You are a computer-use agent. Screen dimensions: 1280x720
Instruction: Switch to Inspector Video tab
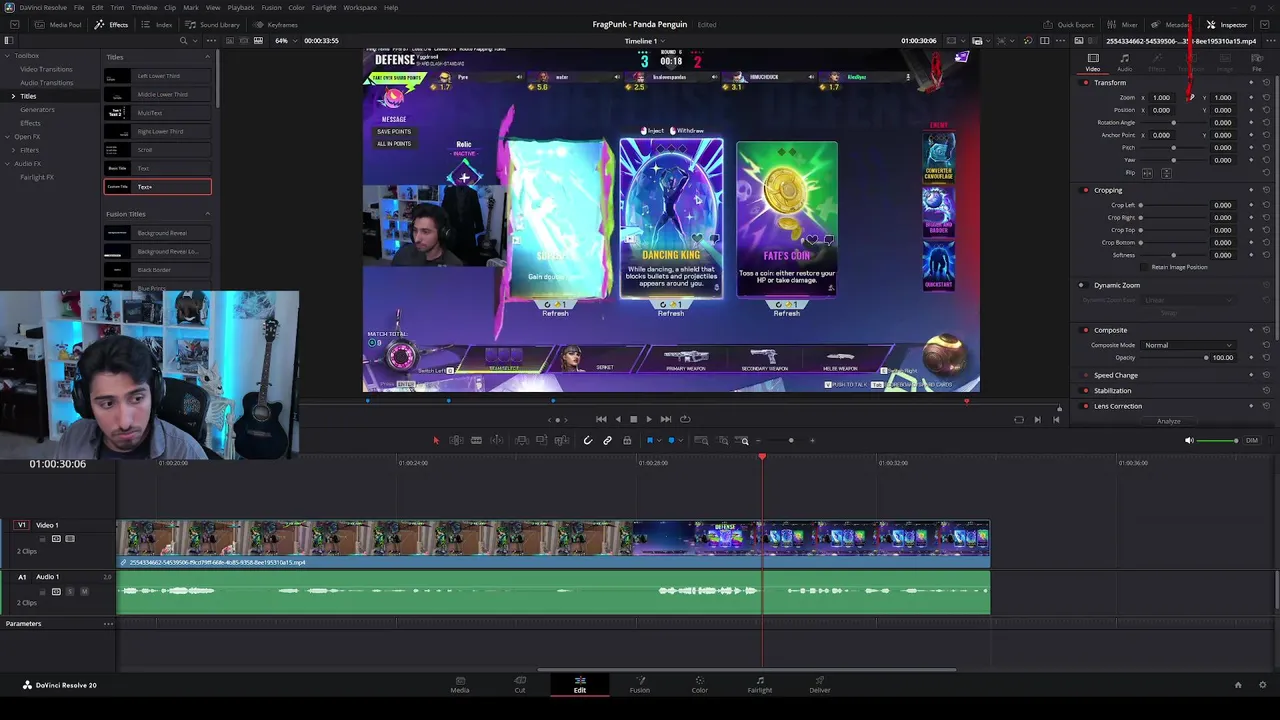1093,62
